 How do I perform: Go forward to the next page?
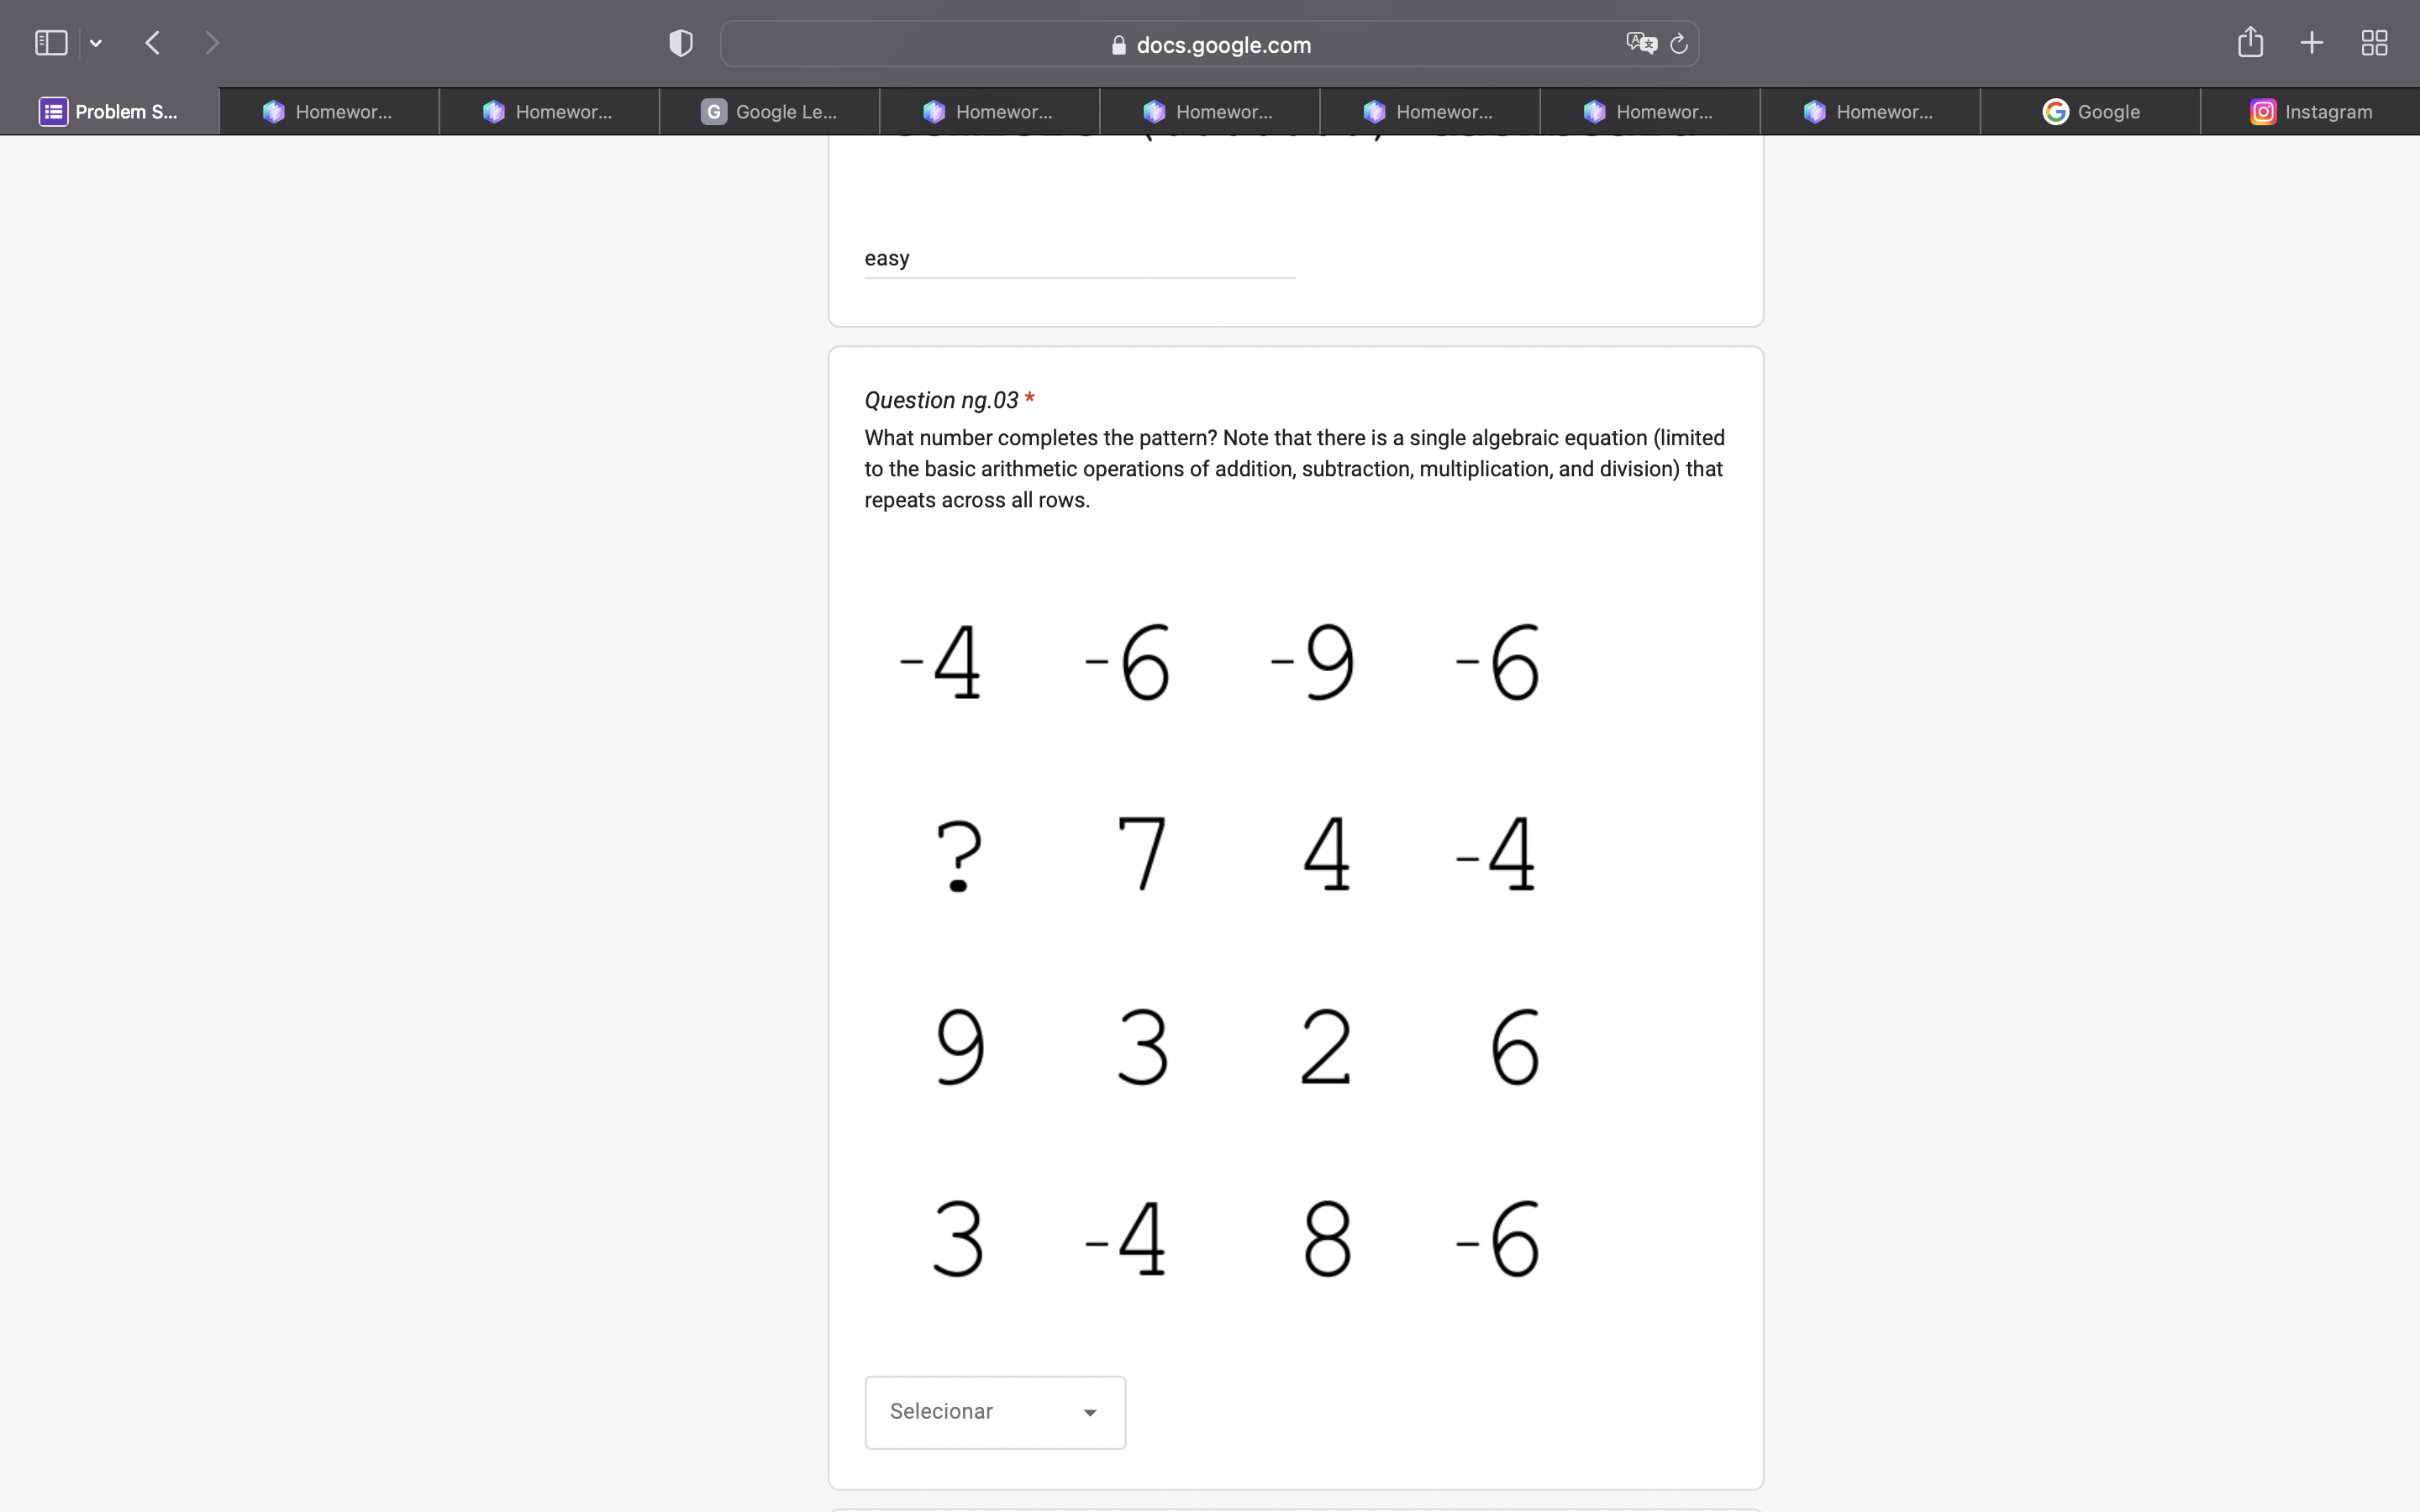click(x=211, y=43)
